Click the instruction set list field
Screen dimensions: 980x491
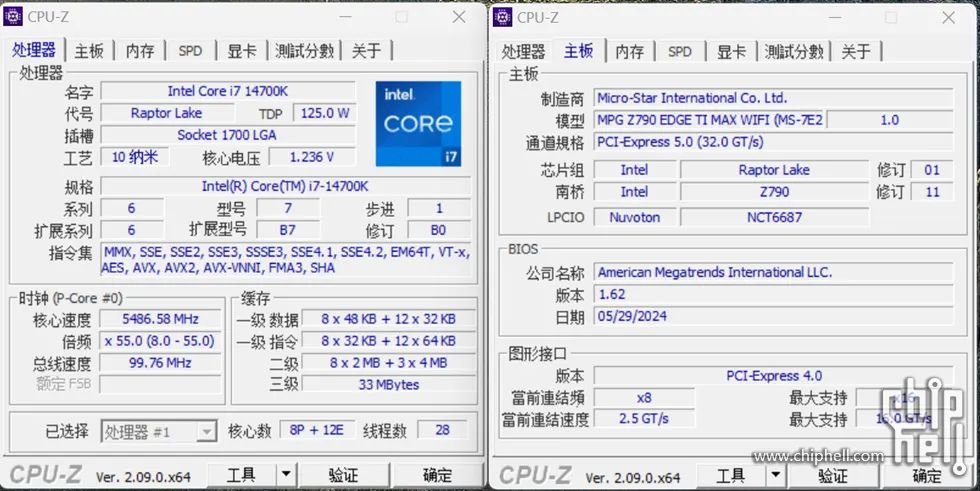(x=286, y=260)
